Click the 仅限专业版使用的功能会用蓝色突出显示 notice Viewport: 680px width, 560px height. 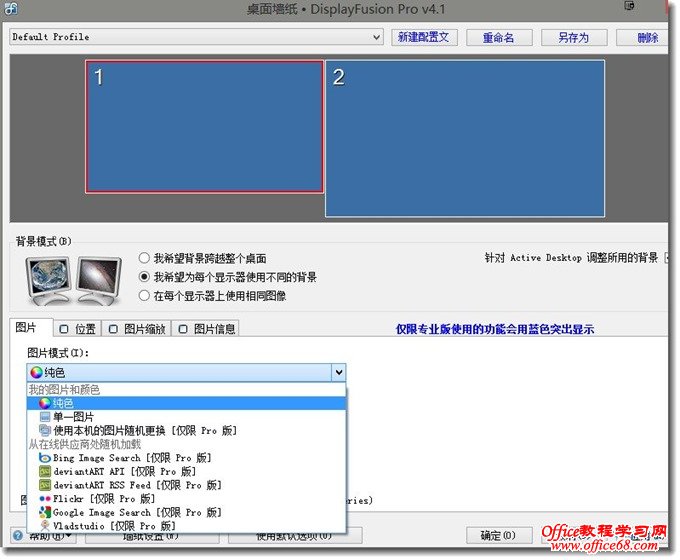[x=495, y=329]
